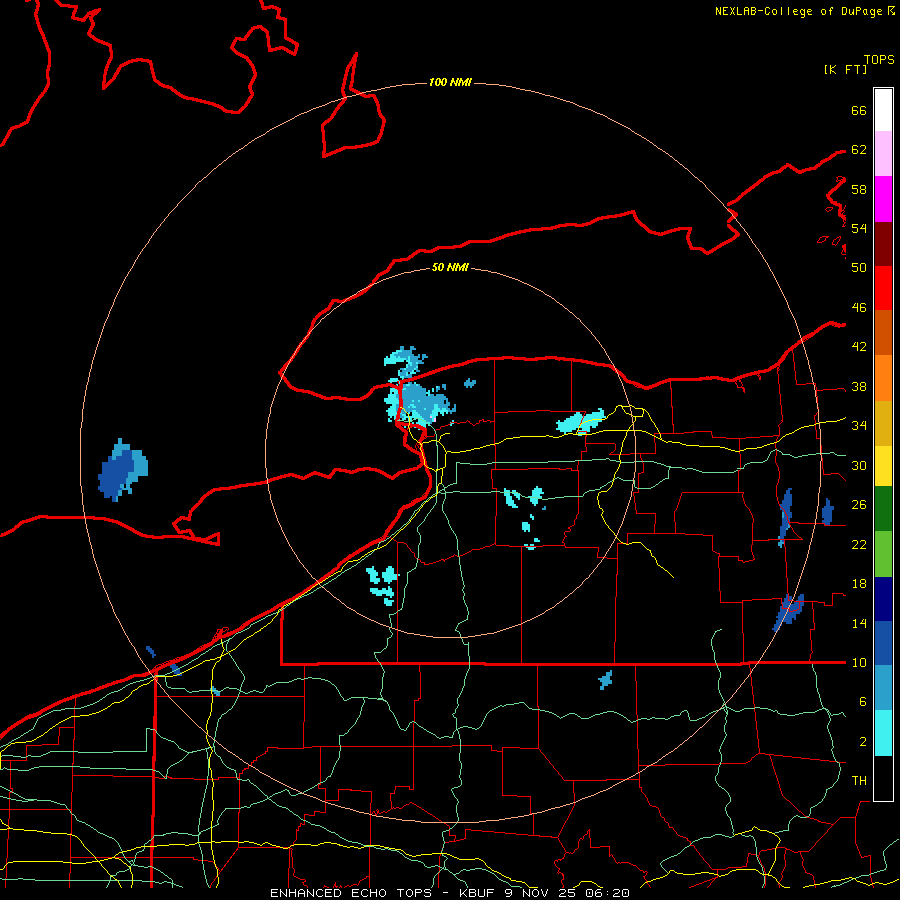Click the legend value '62'
This screenshot has width=900, height=900.
click(859, 150)
